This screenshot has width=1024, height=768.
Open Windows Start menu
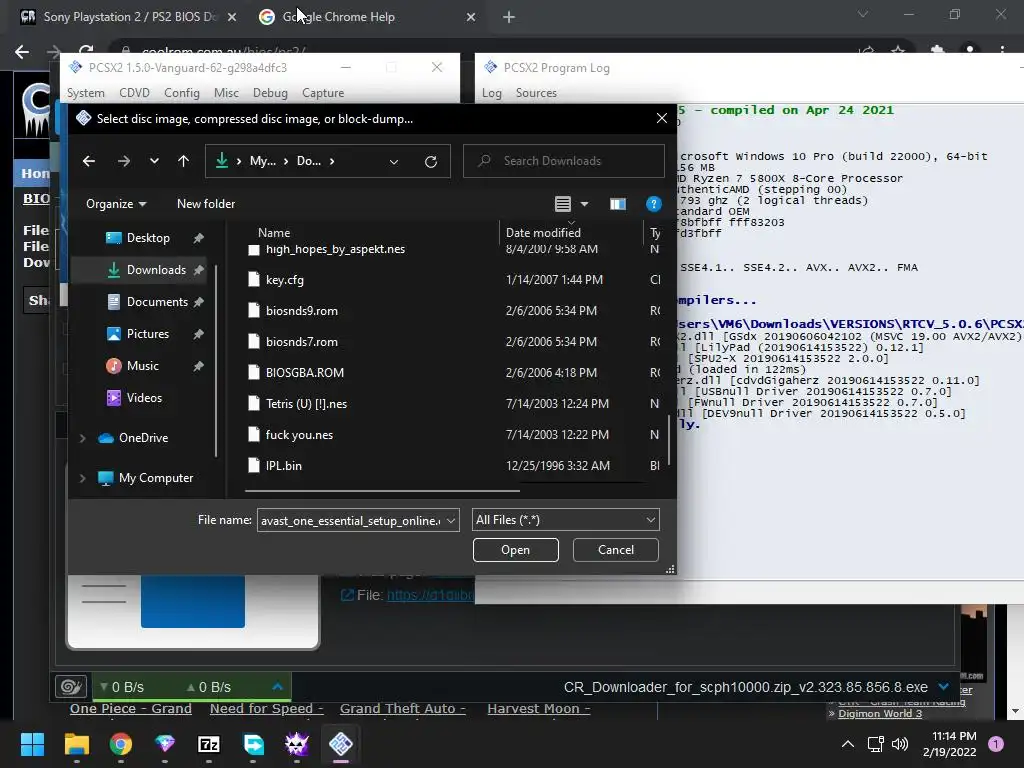(32, 744)
